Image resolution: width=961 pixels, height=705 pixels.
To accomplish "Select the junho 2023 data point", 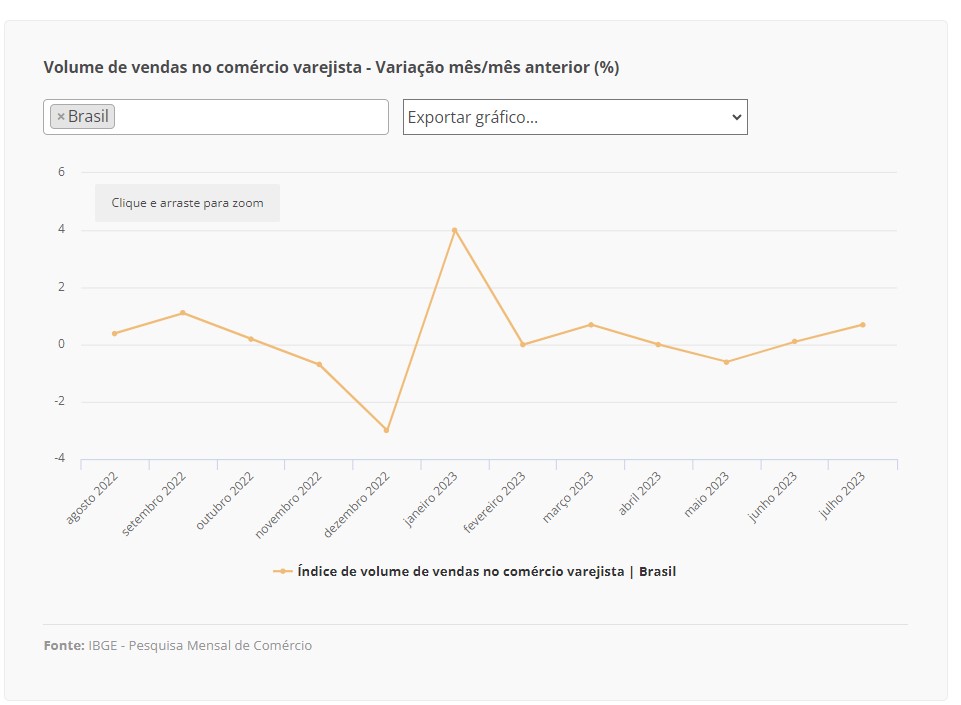I will point(794,341).
